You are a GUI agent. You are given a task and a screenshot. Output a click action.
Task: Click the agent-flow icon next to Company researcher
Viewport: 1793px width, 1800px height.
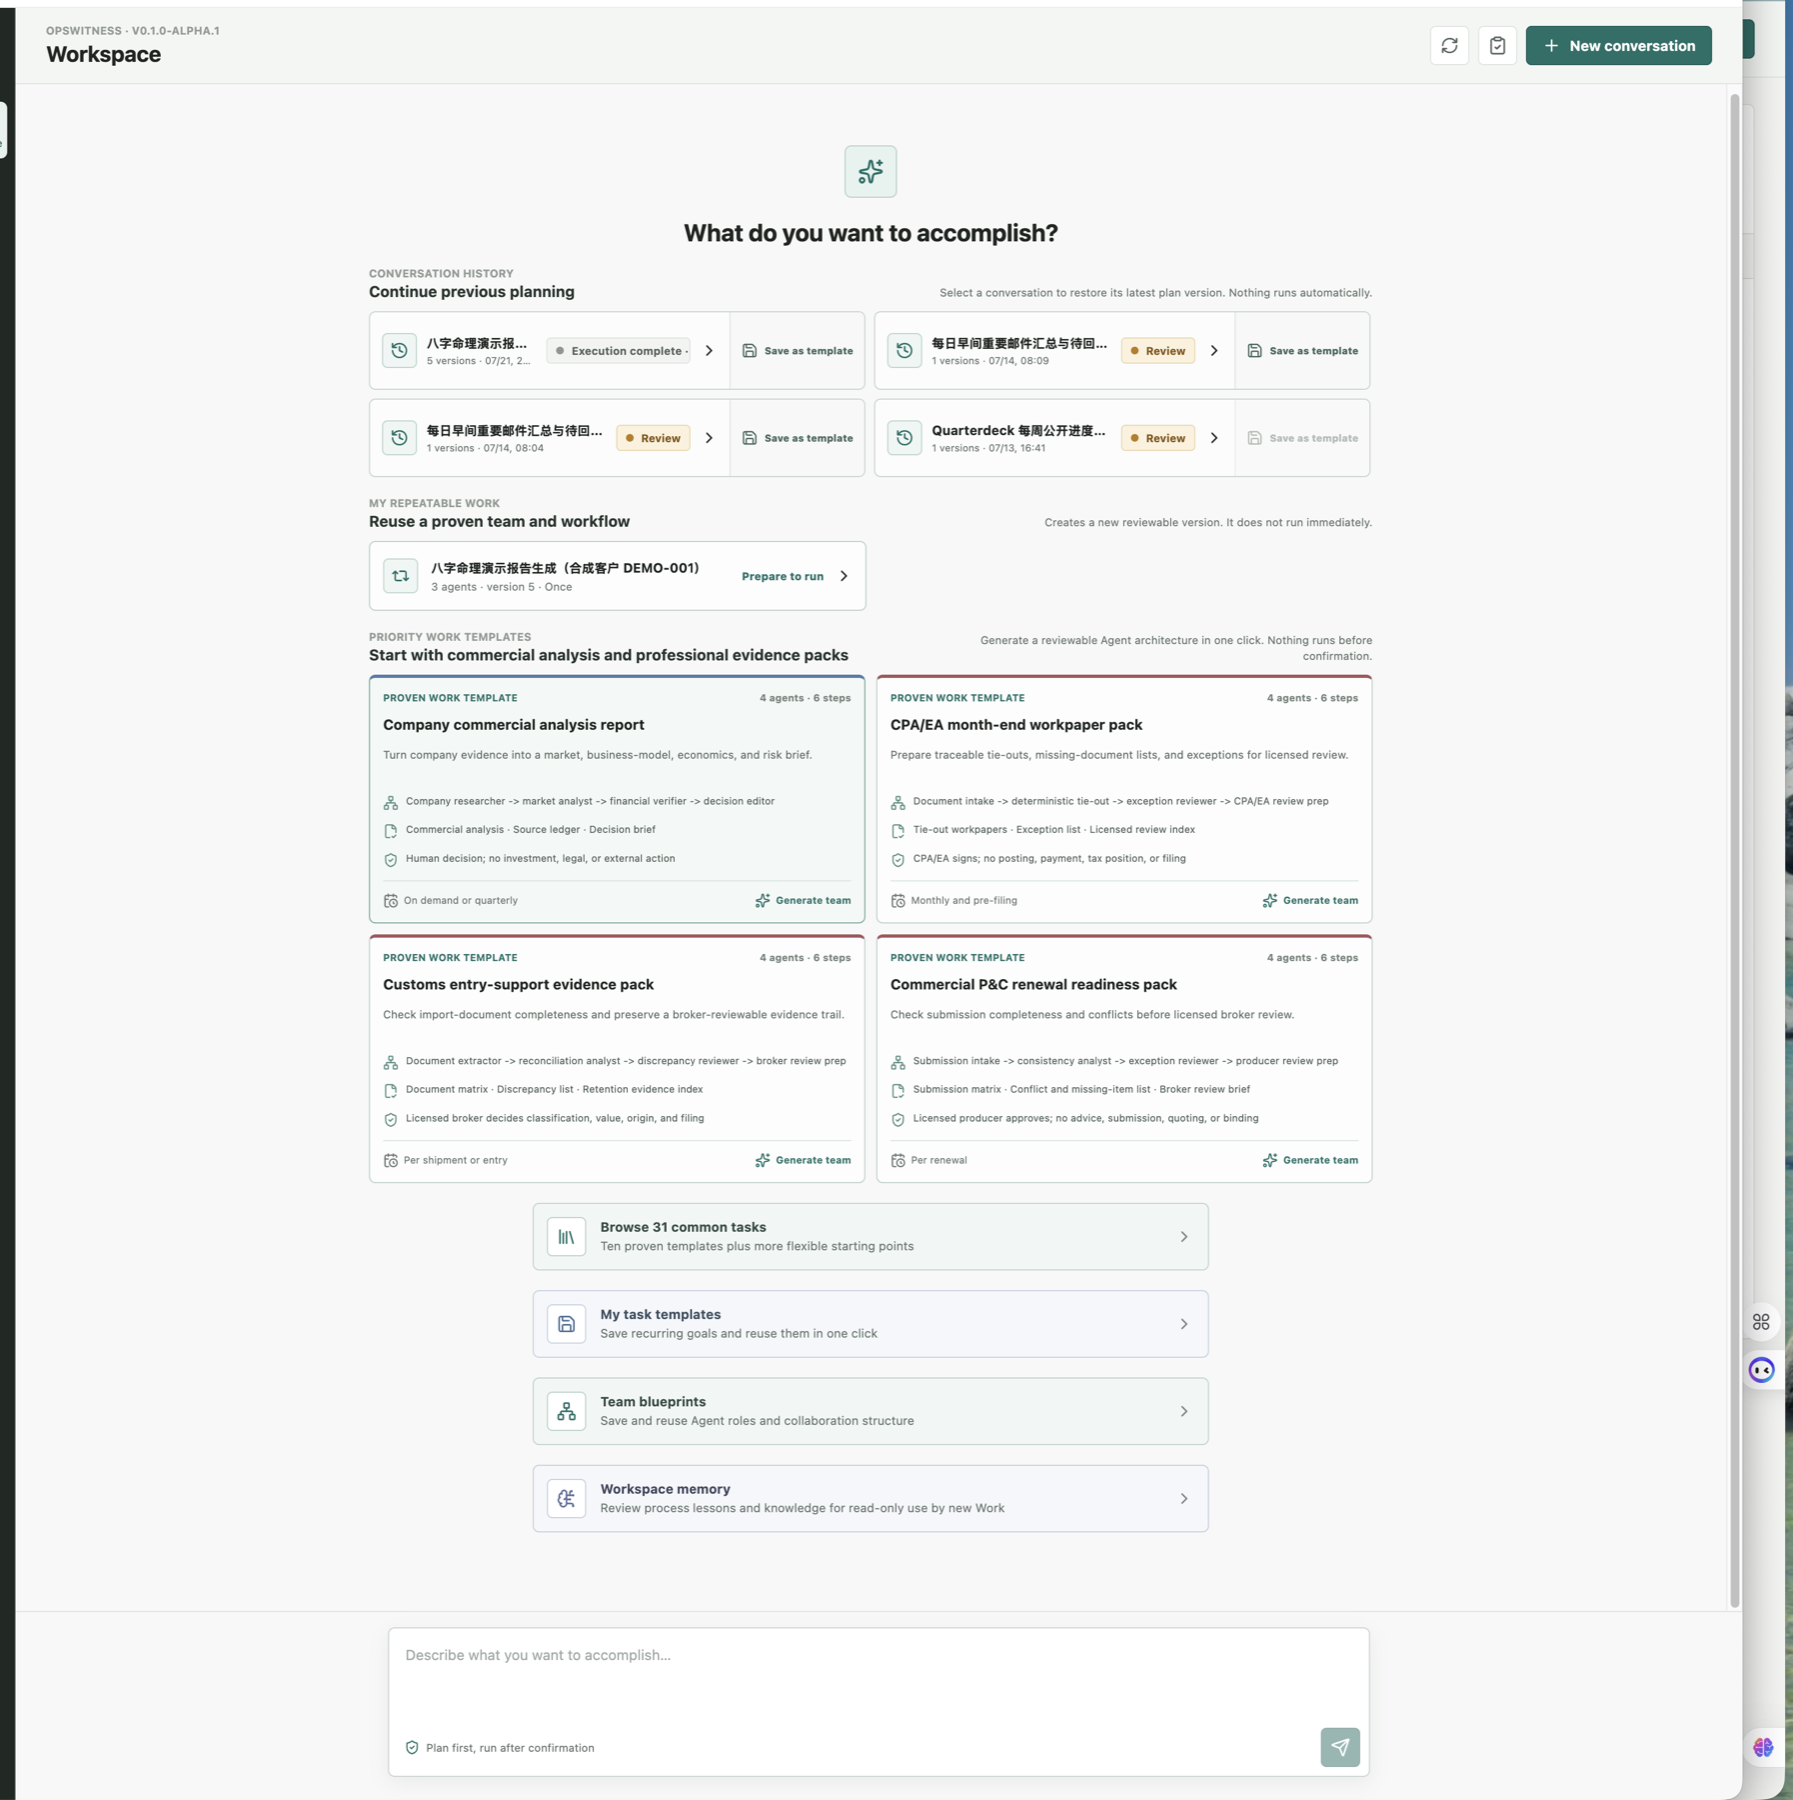[390, 803]
